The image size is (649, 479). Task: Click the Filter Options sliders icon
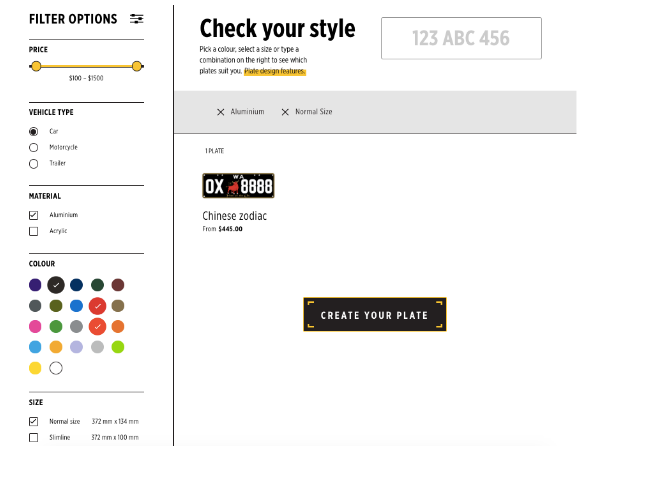[137, 19]
